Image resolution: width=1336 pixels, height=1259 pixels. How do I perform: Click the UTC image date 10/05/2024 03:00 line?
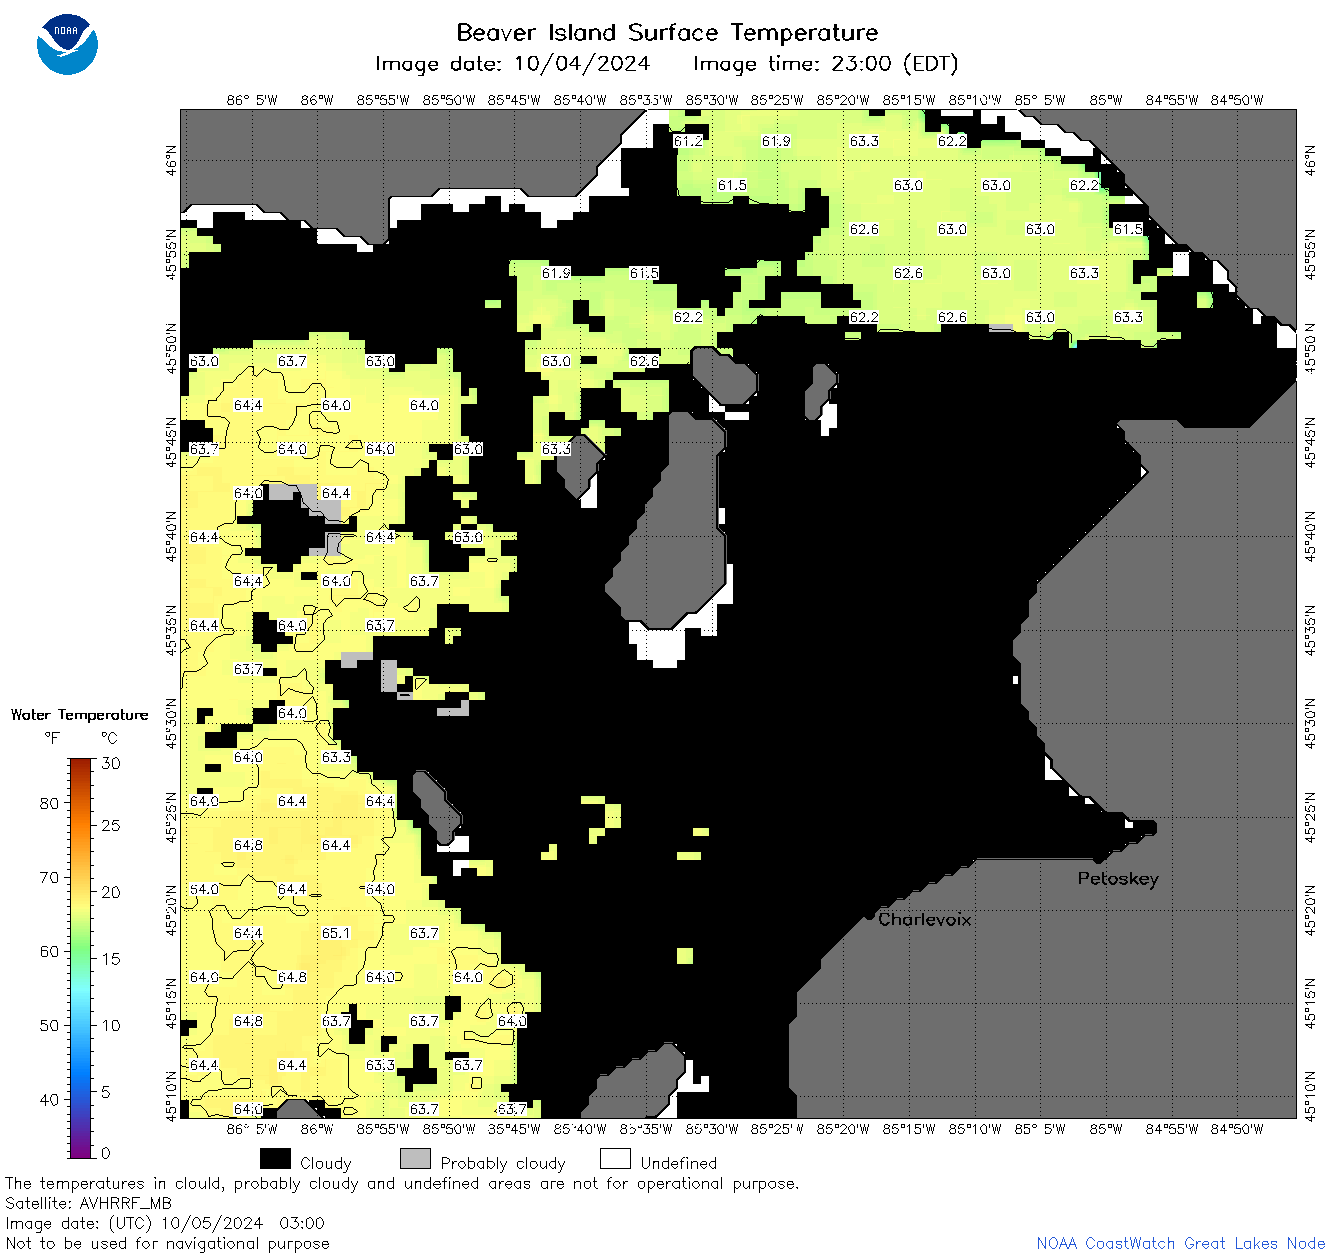coord(165,1223)
